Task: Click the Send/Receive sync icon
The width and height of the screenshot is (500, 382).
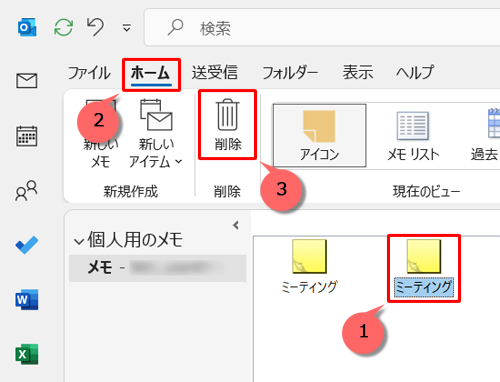Action: (x=63, y=27)
